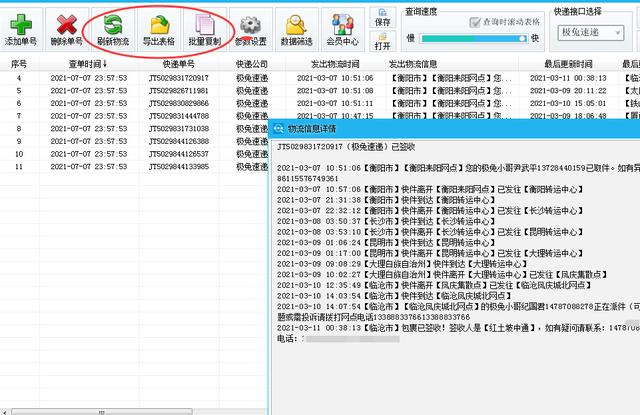Select tracking number JT5029831731038
640x415 pixels.
(x=179, y=129)
